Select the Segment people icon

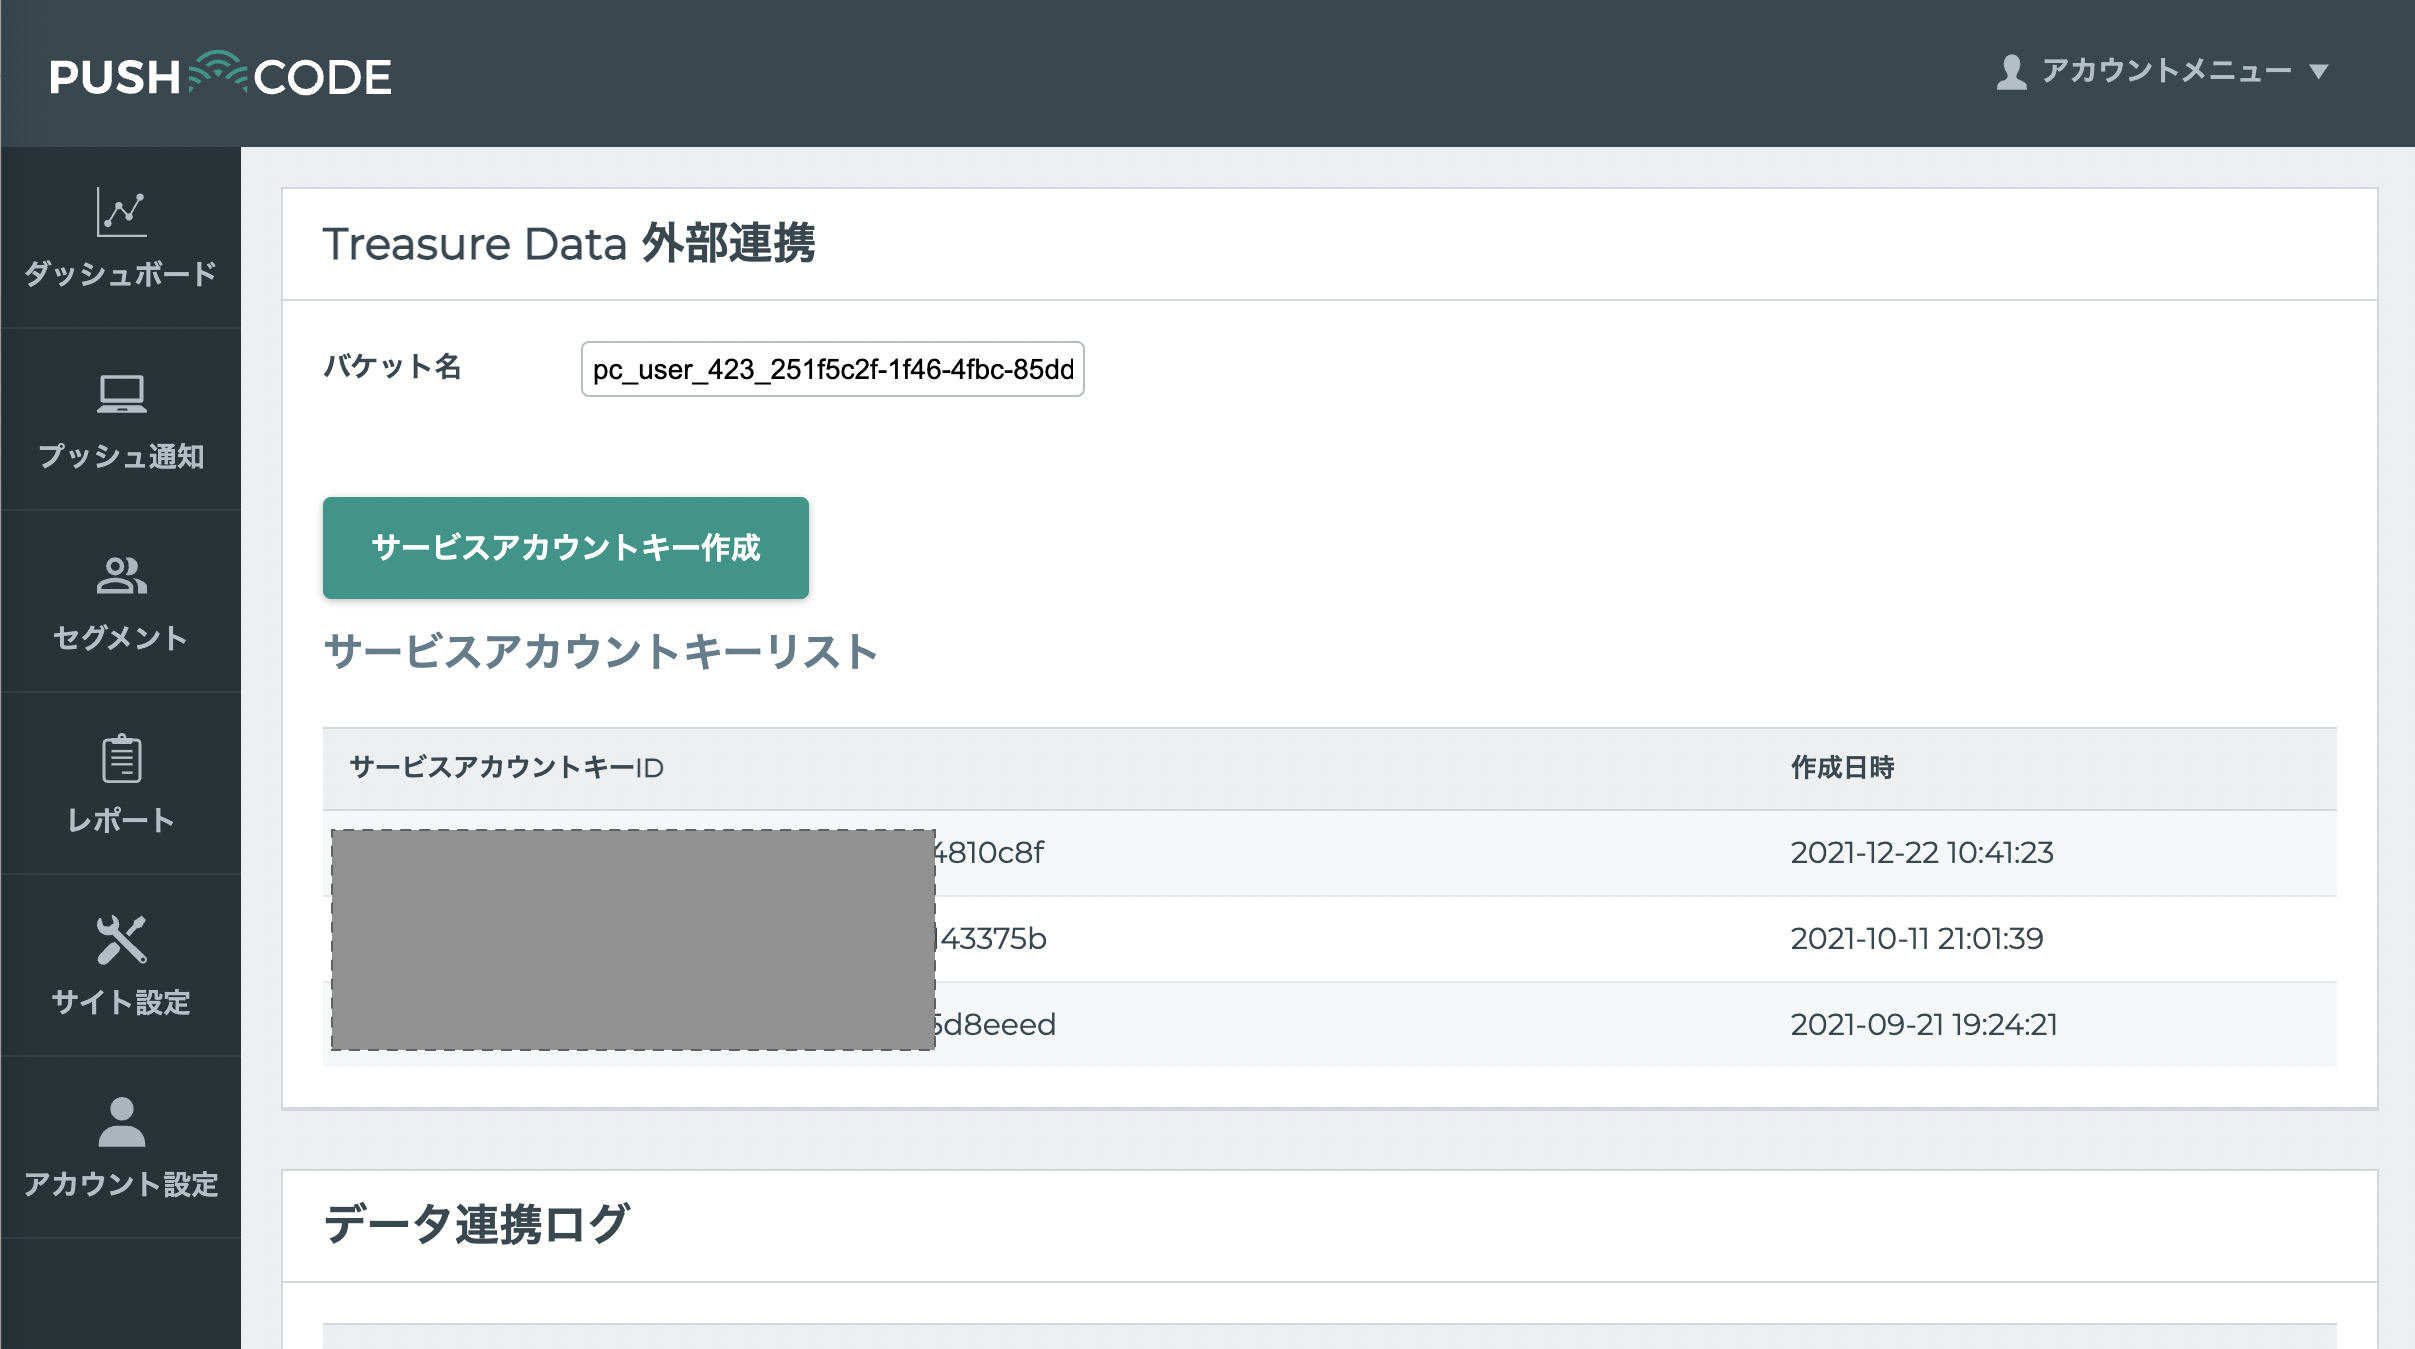tap(121, 576)
